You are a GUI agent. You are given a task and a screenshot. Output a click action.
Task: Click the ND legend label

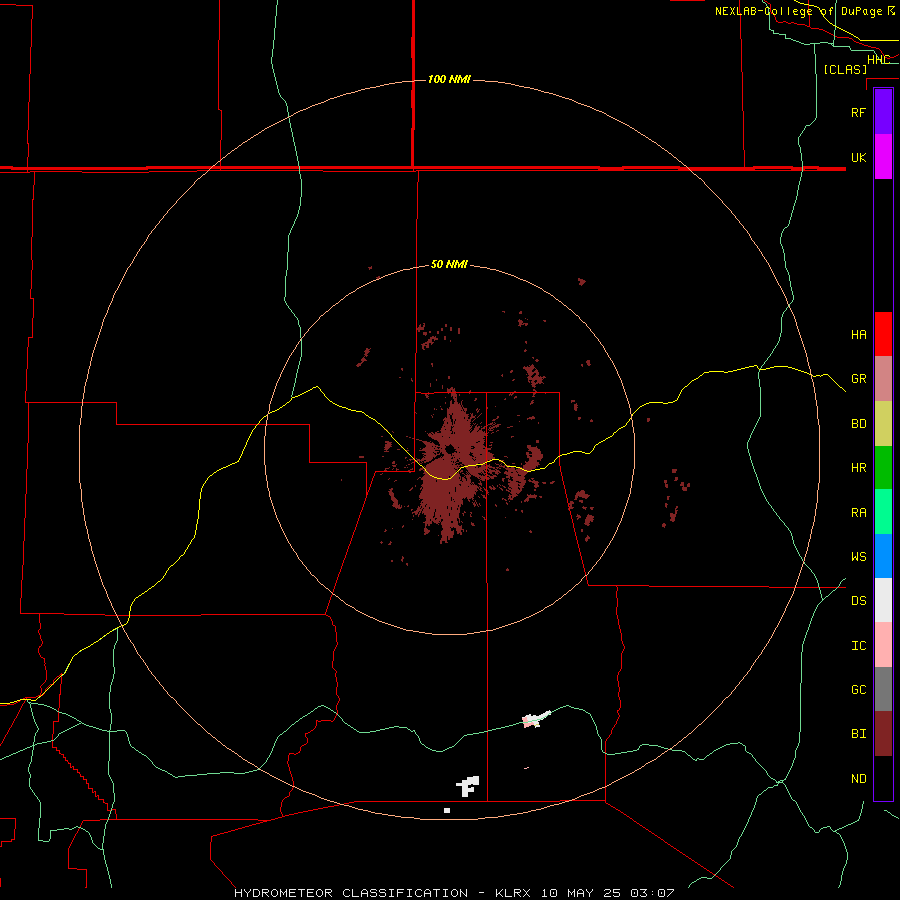[x=858, y=779]
